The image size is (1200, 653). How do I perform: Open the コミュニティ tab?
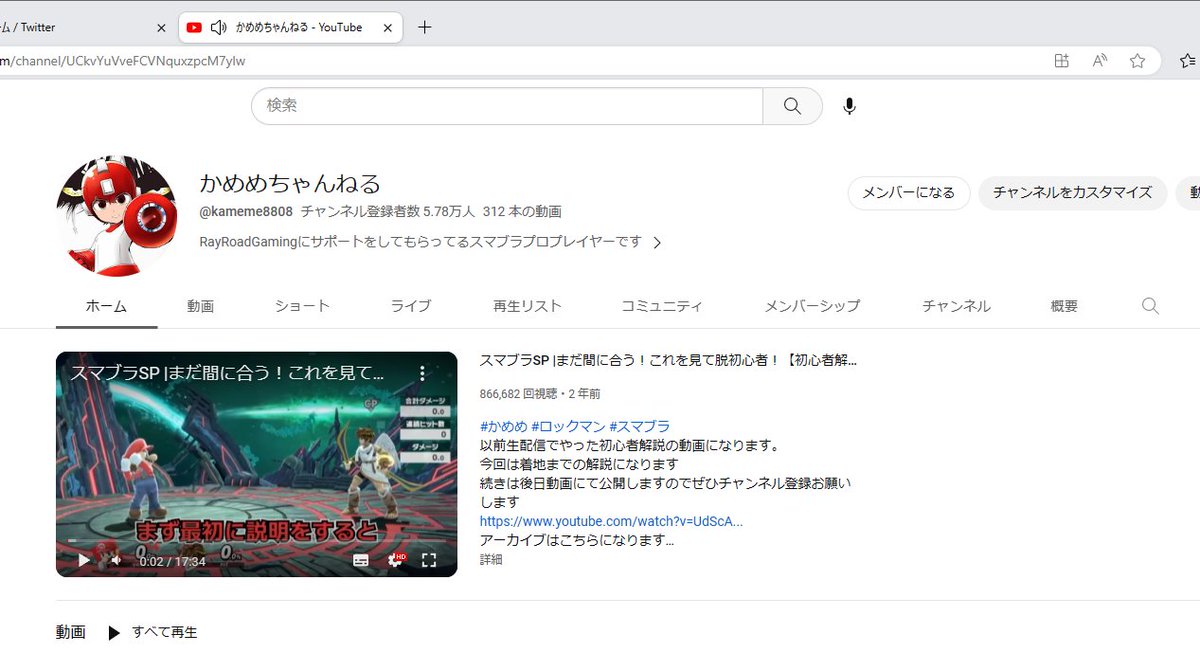(x=662, y=306)
